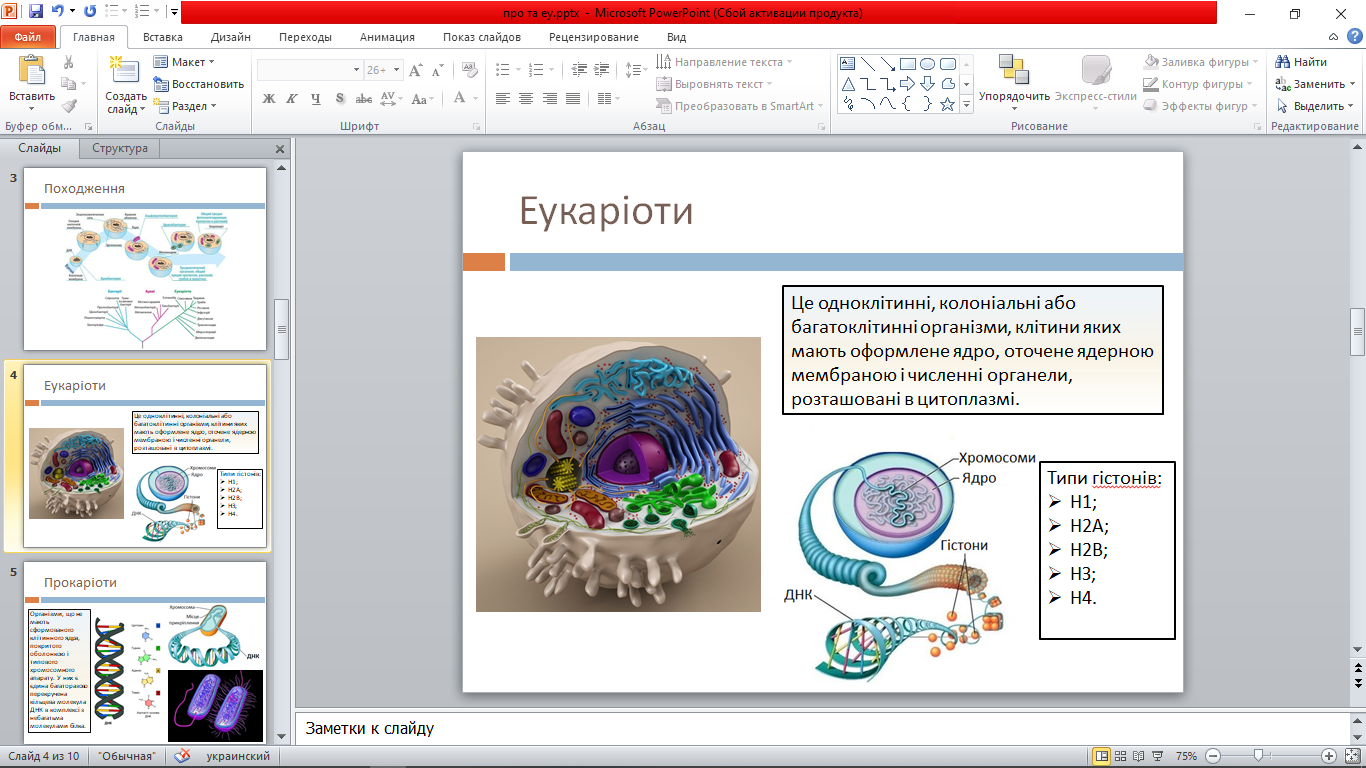Open the Анимация tab
Viewport: 1366px width, 768px height.
pos(387,37)
